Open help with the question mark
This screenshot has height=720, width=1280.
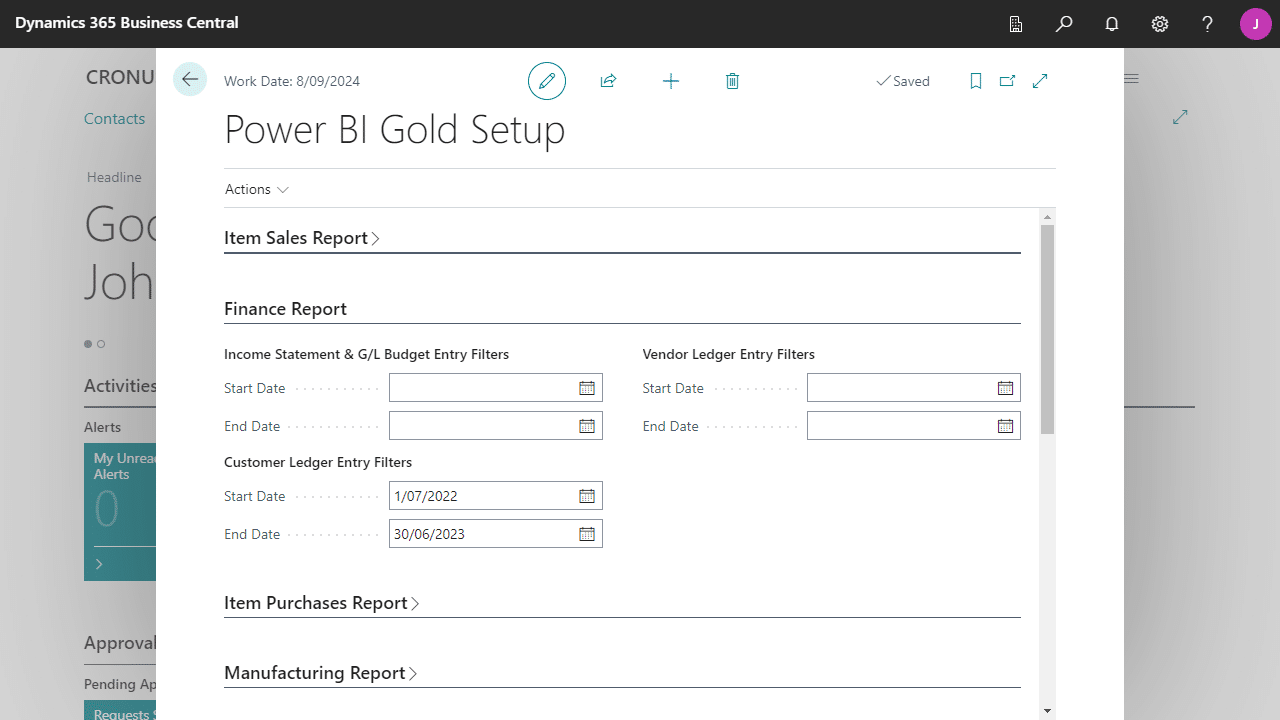click(x=1208, y=24)
